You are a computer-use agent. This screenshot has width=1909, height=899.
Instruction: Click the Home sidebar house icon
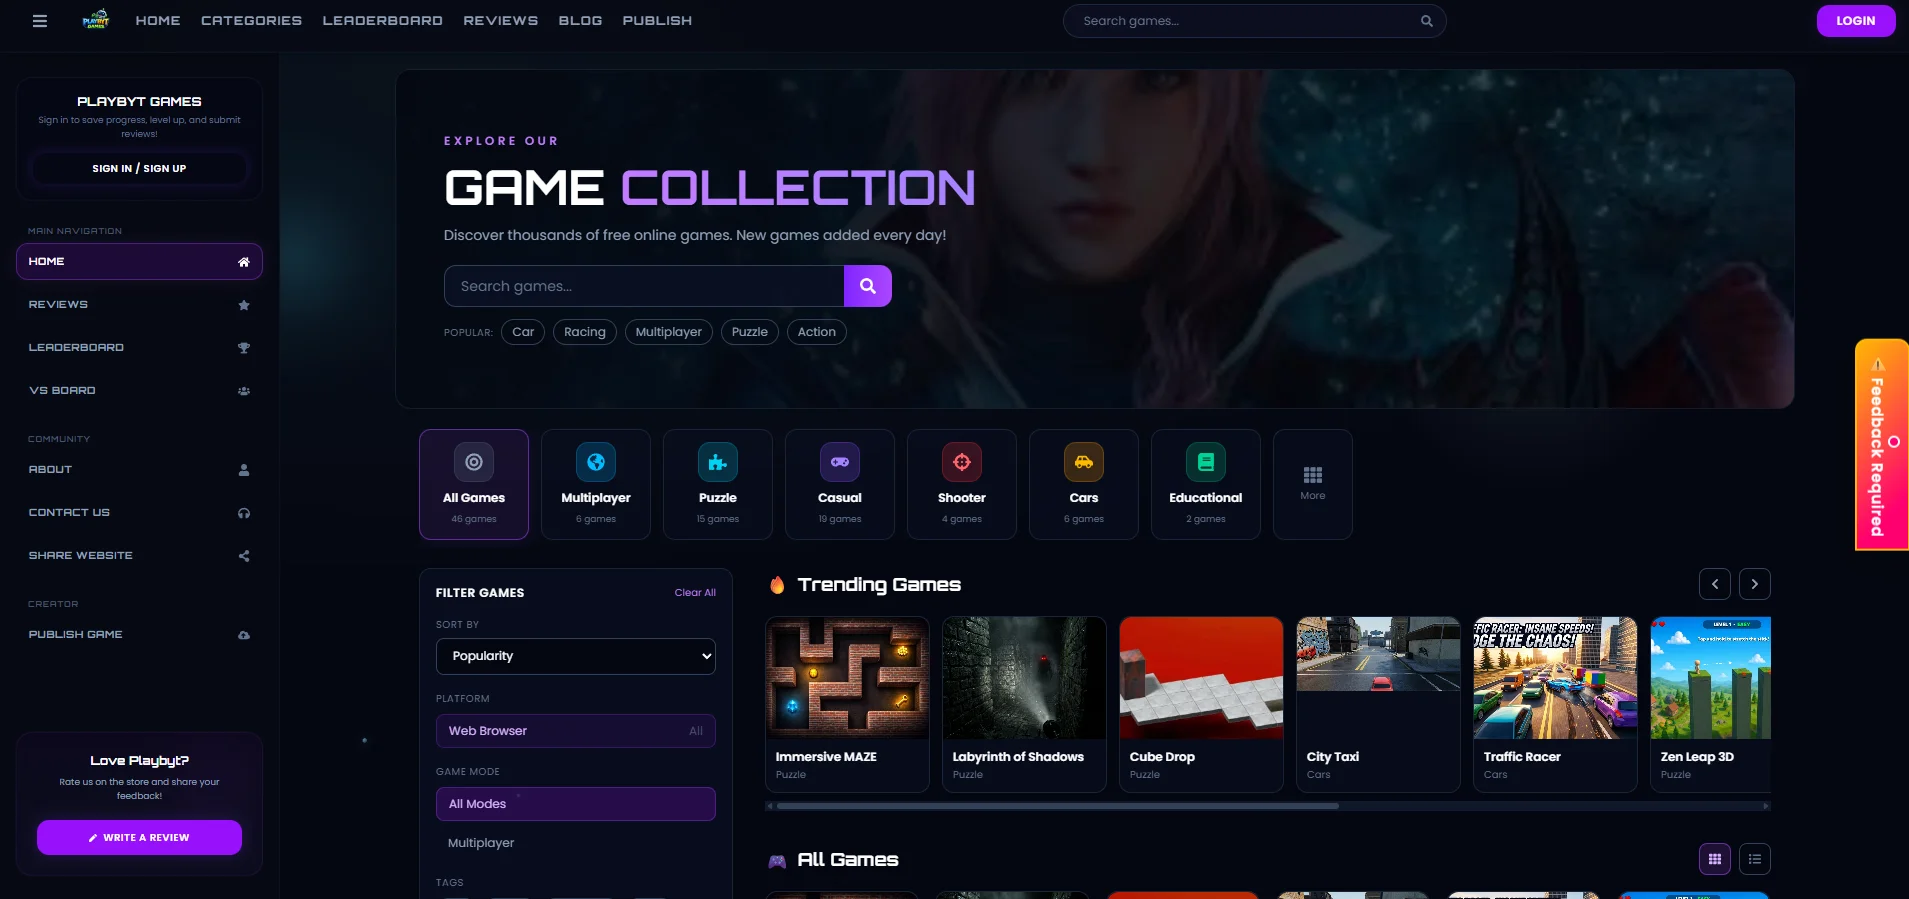[x=244, y=262]
